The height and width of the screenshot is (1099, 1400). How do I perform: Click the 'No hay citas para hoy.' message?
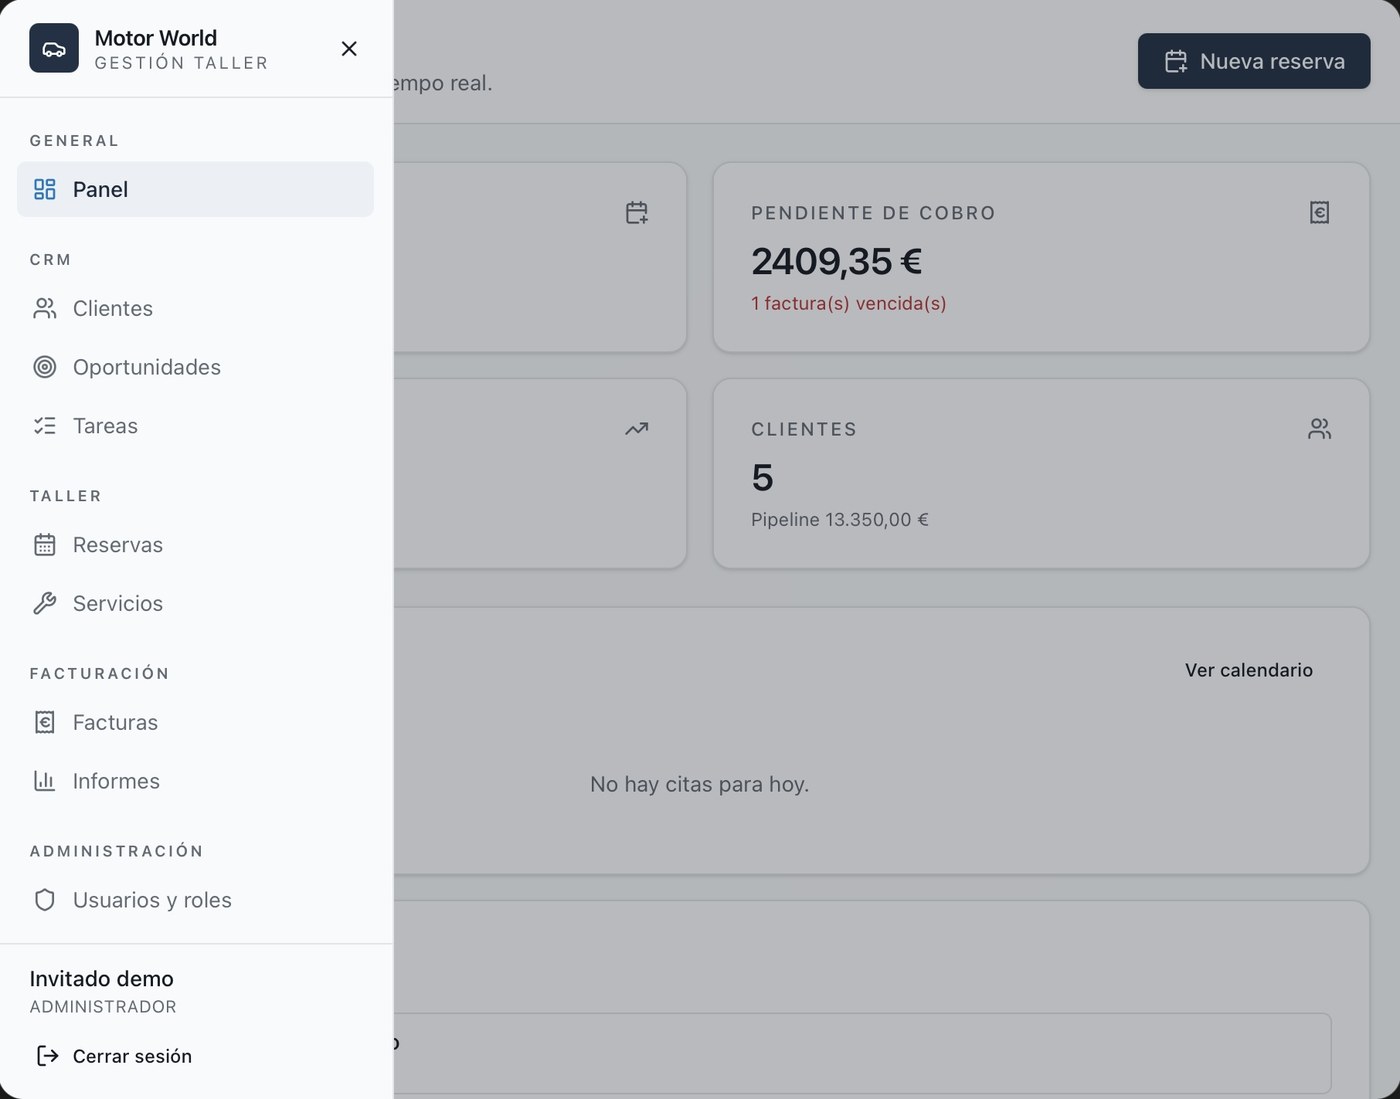coord(700,784)
